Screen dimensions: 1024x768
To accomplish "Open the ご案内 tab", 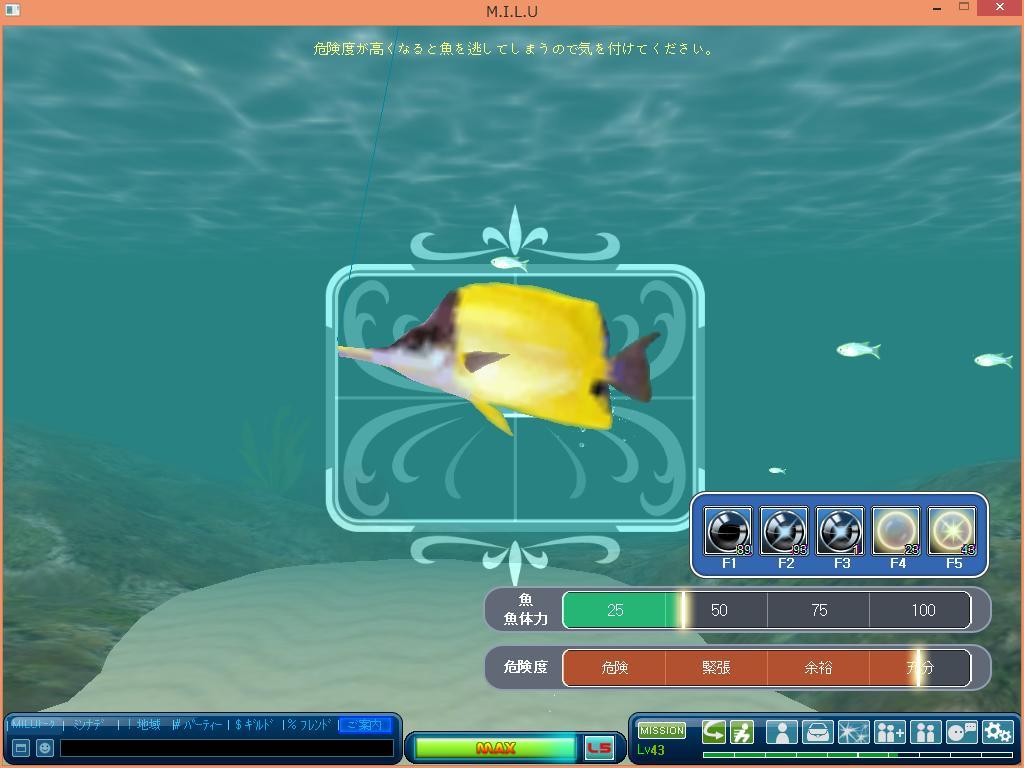I will tap(365, 725).
